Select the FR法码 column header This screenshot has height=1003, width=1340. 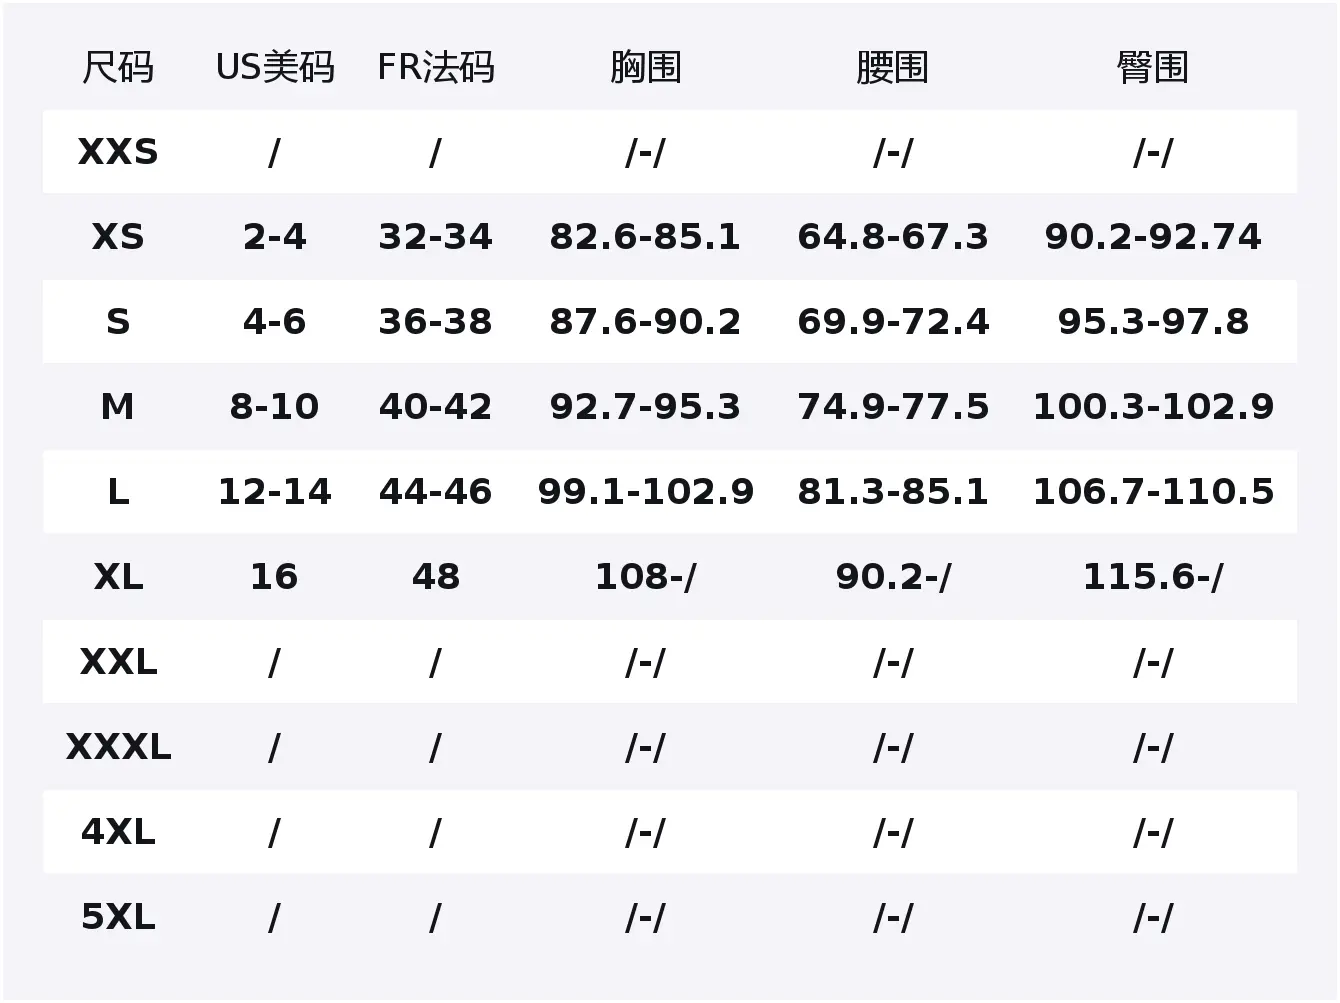coord(435,68)
